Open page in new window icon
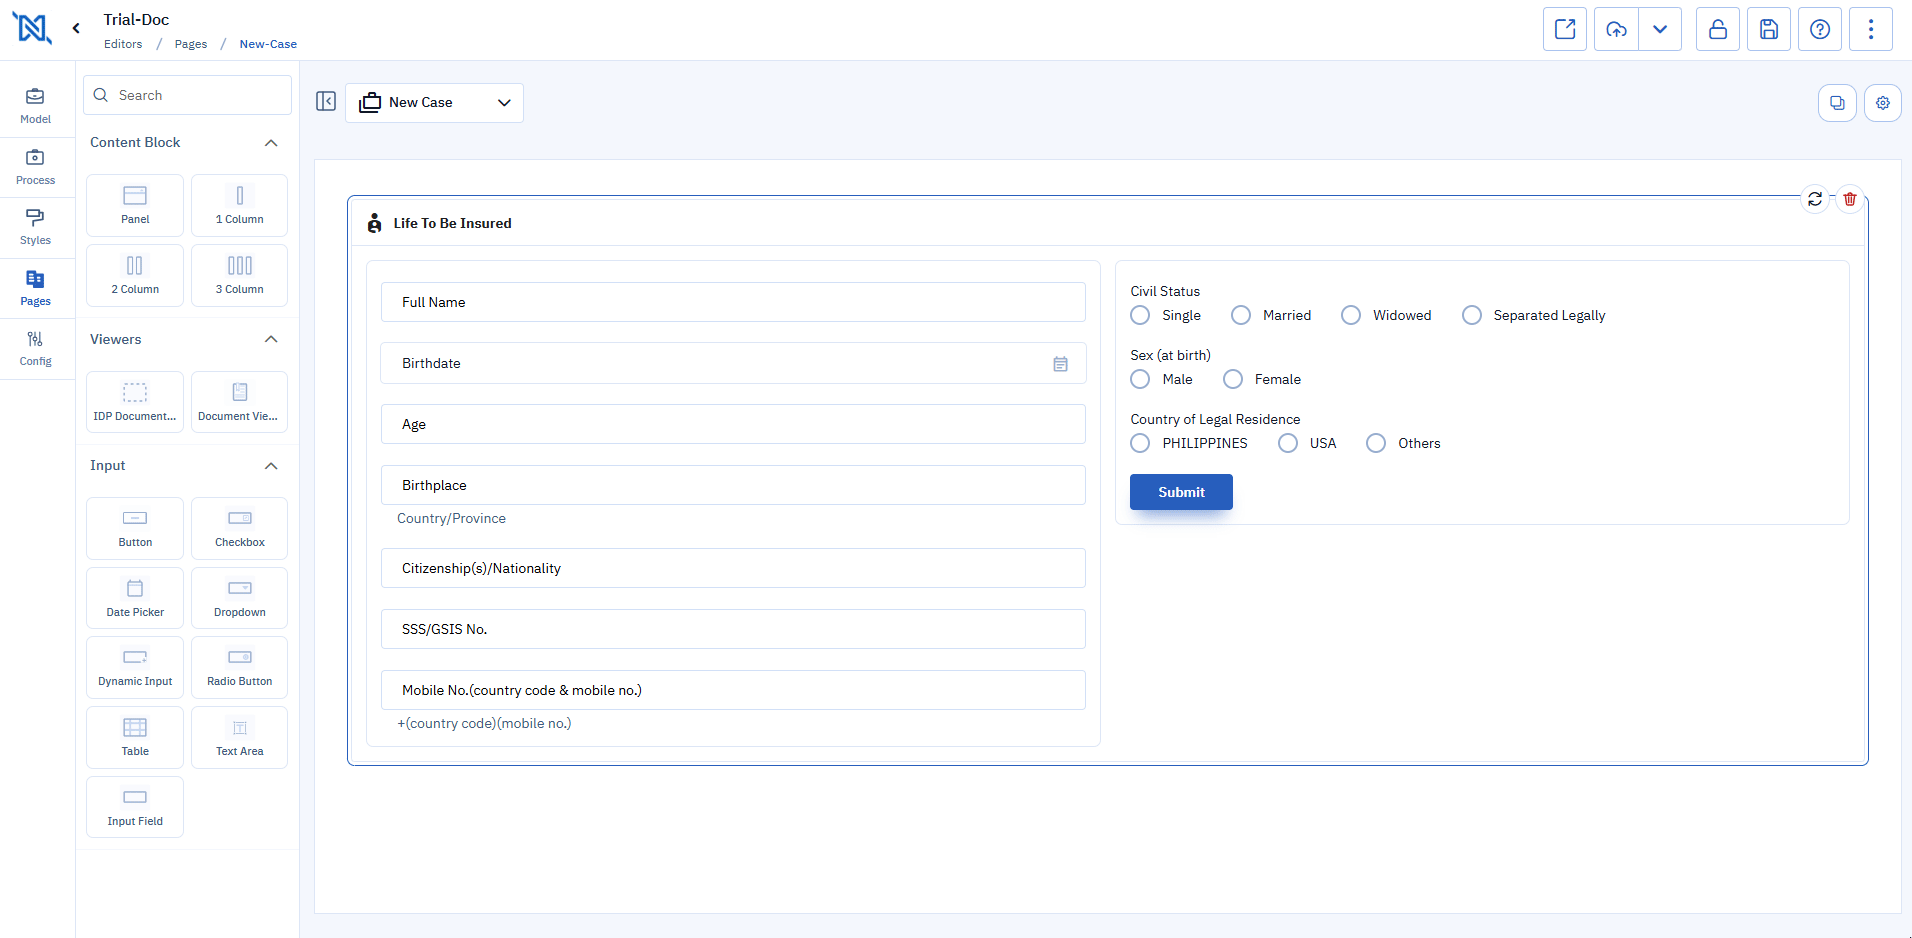The image size is (1912, 938). 1565,29
